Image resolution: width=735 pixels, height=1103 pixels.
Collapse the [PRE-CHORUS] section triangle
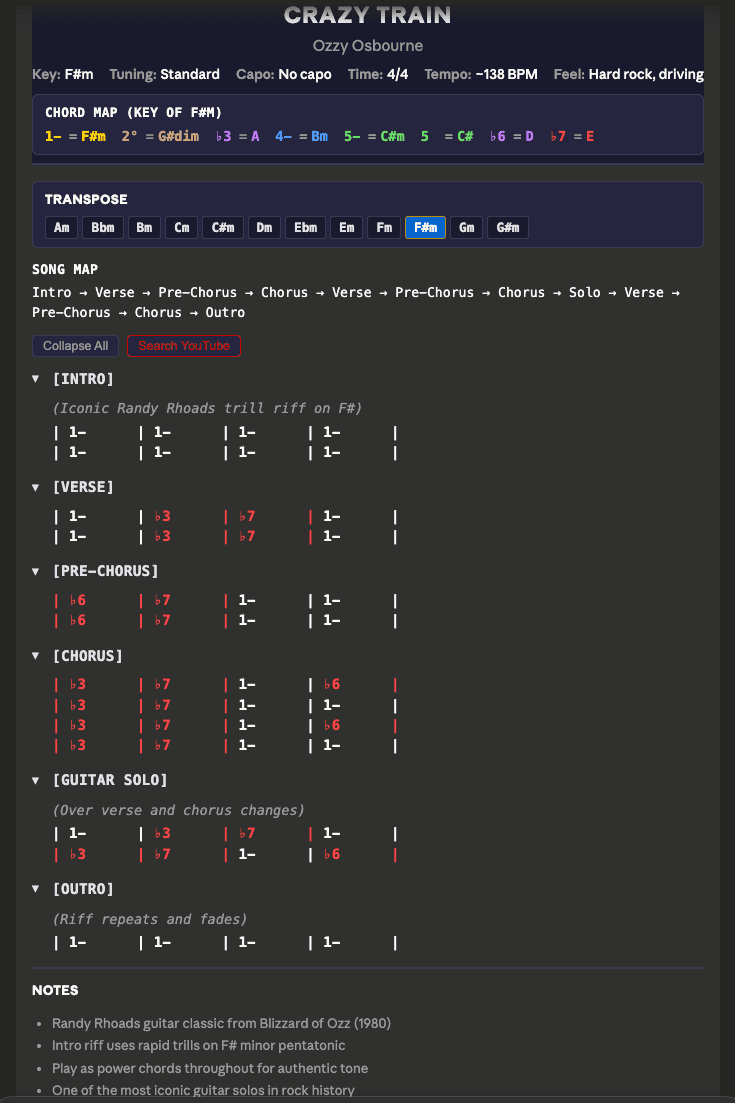tap(36, 571)
